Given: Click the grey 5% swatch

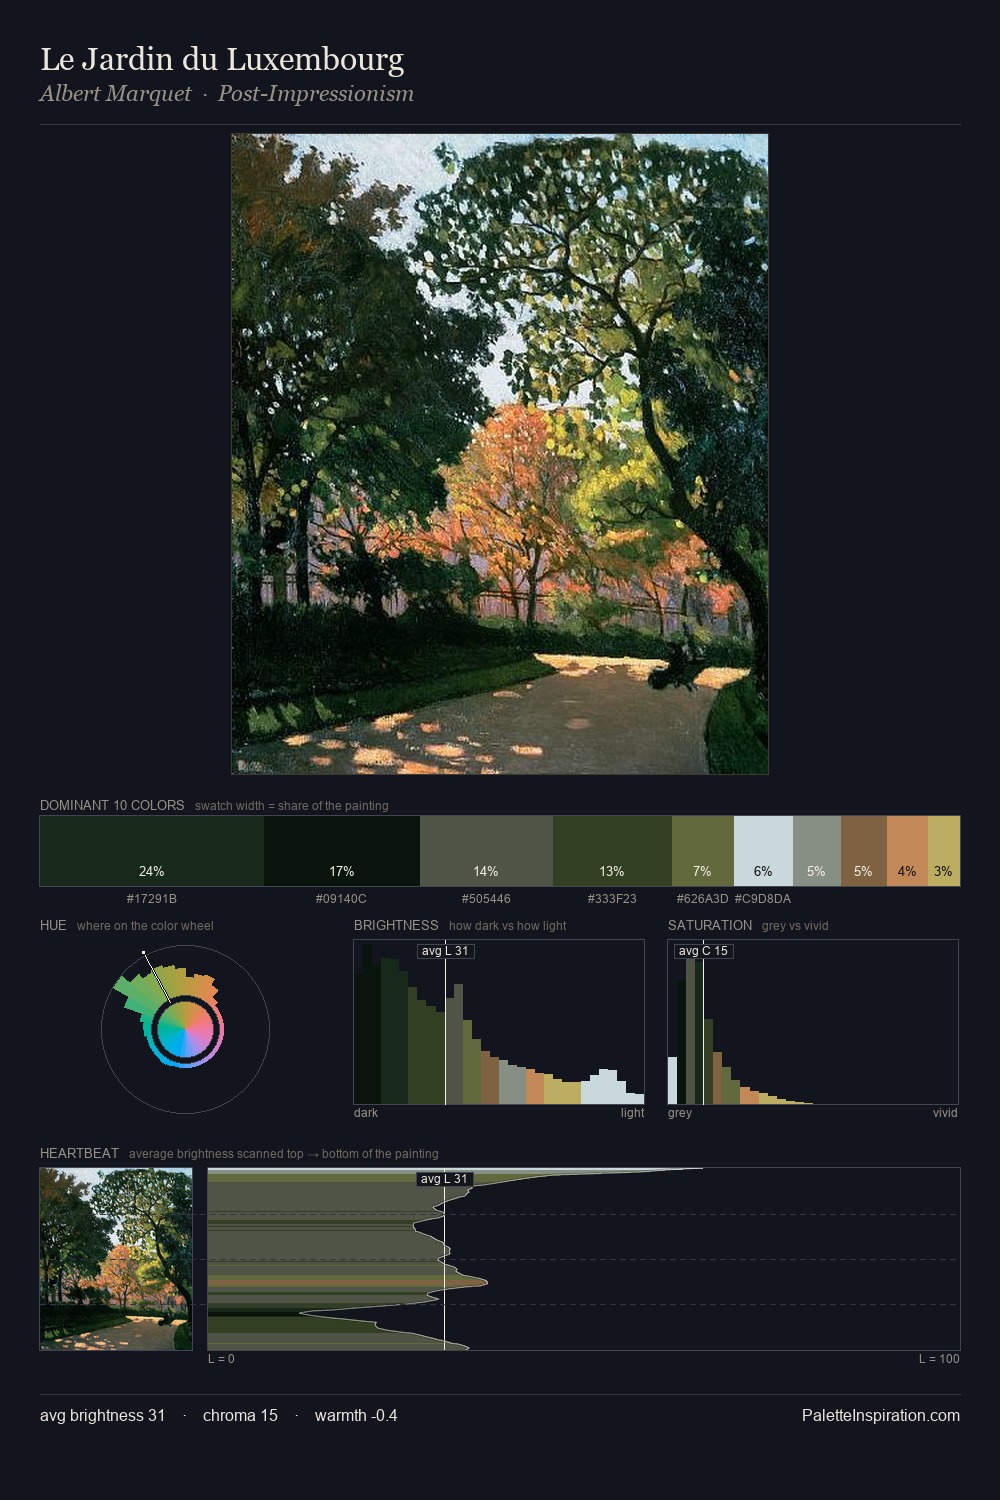Looking at the screenshot, I should pos(817,851).
